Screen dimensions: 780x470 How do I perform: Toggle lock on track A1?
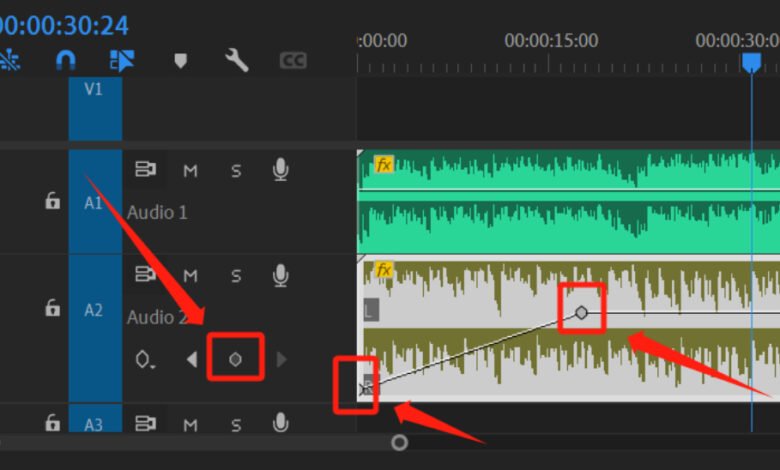click(52, 201)
